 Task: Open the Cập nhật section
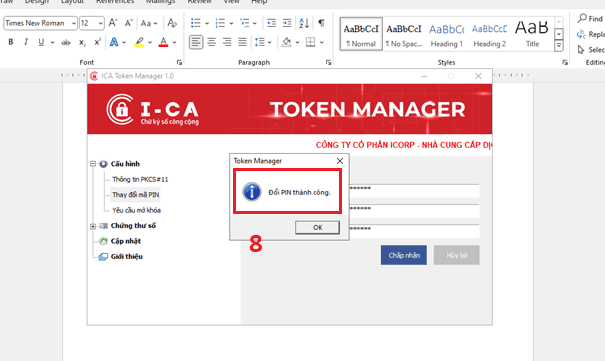click(125, 241)
